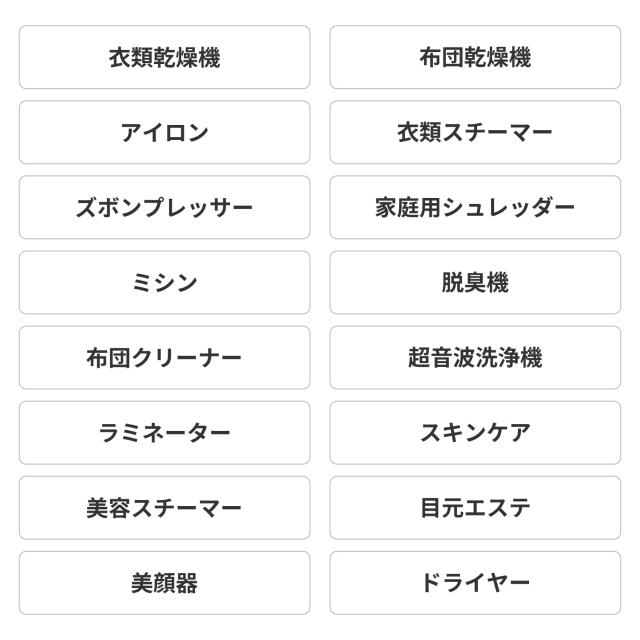Go to the clothes dryer 衣類乾燥機 link

[164, 58]
